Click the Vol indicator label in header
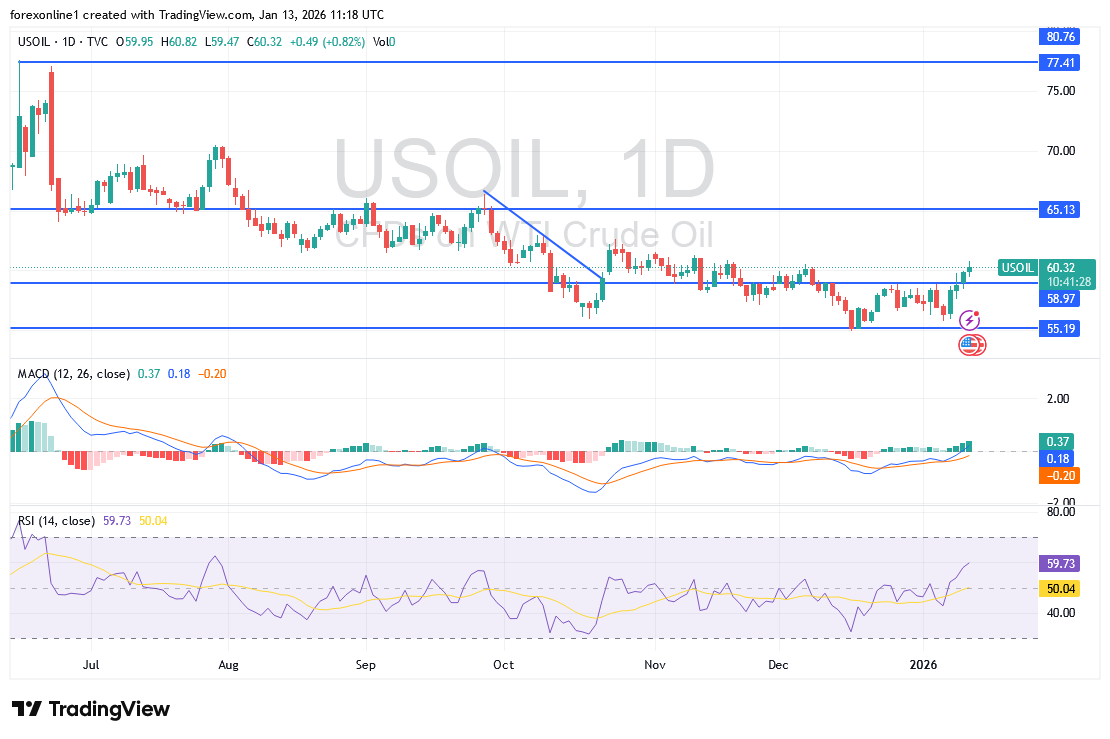The image size is (1110, 739). pos(382,42)
